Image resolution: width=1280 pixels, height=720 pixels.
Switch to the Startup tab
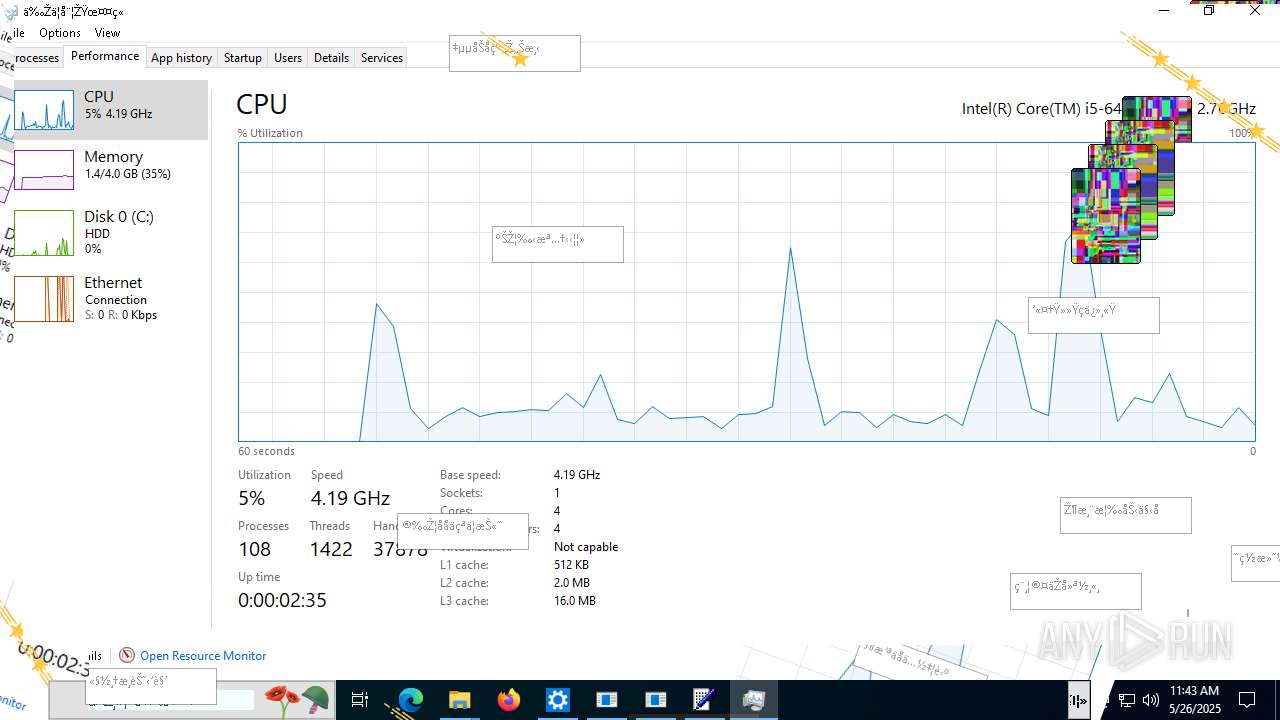click(x=242, y=58)
